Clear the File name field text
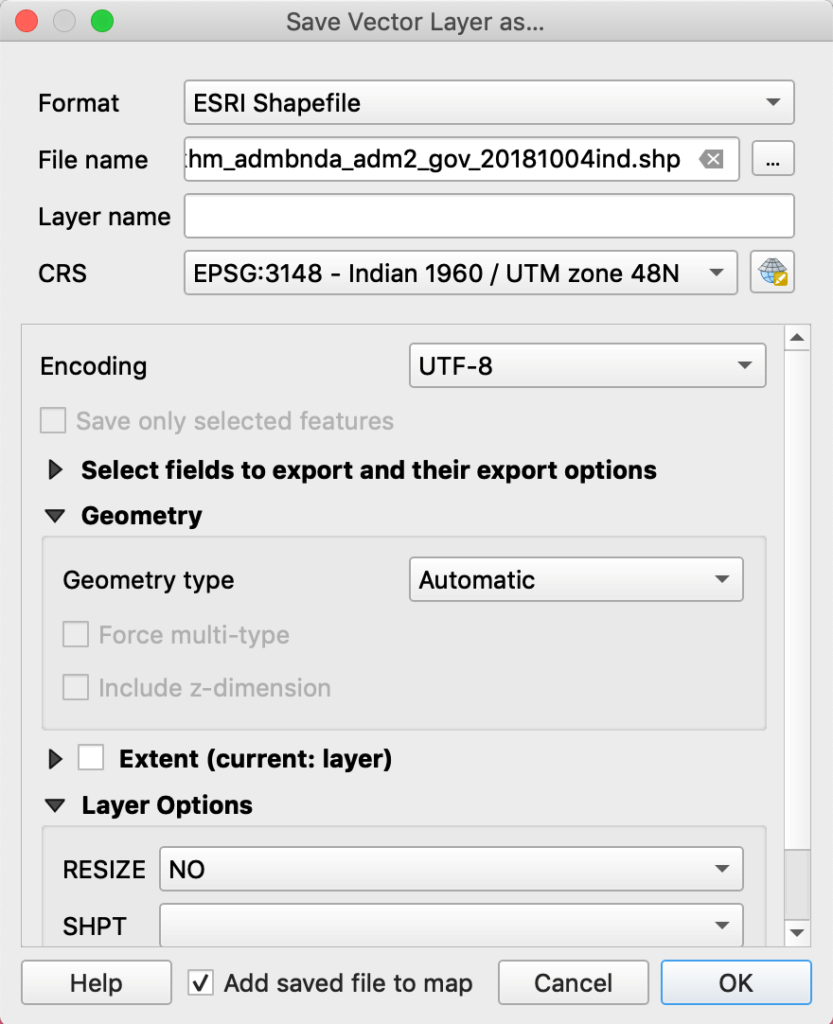 coord(711,159)
